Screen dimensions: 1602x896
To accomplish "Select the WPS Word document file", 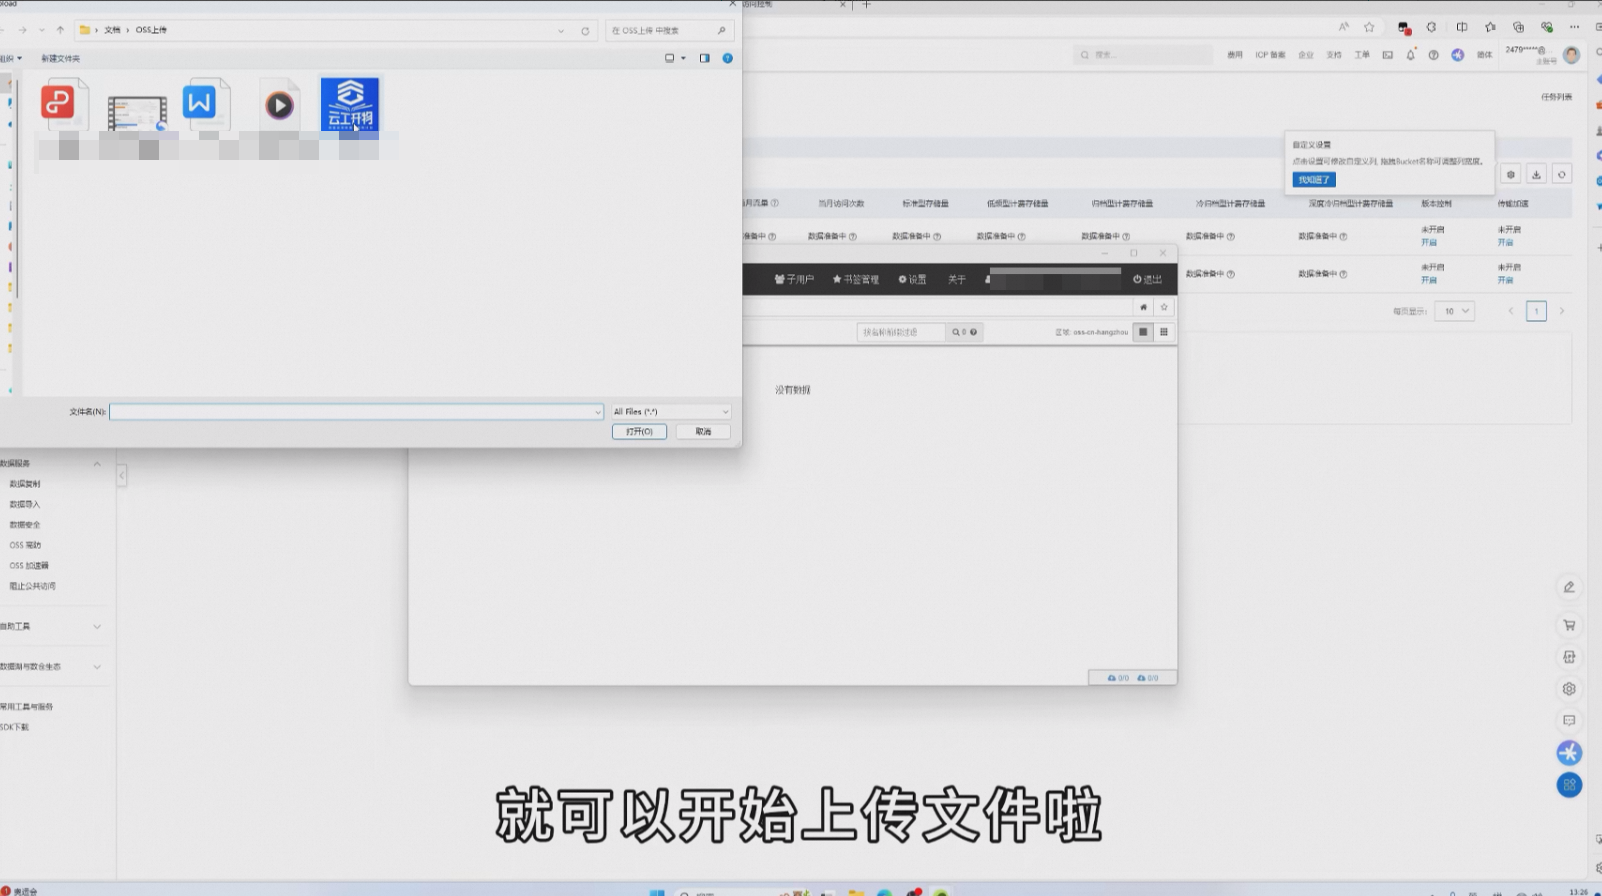I will 205,104.
